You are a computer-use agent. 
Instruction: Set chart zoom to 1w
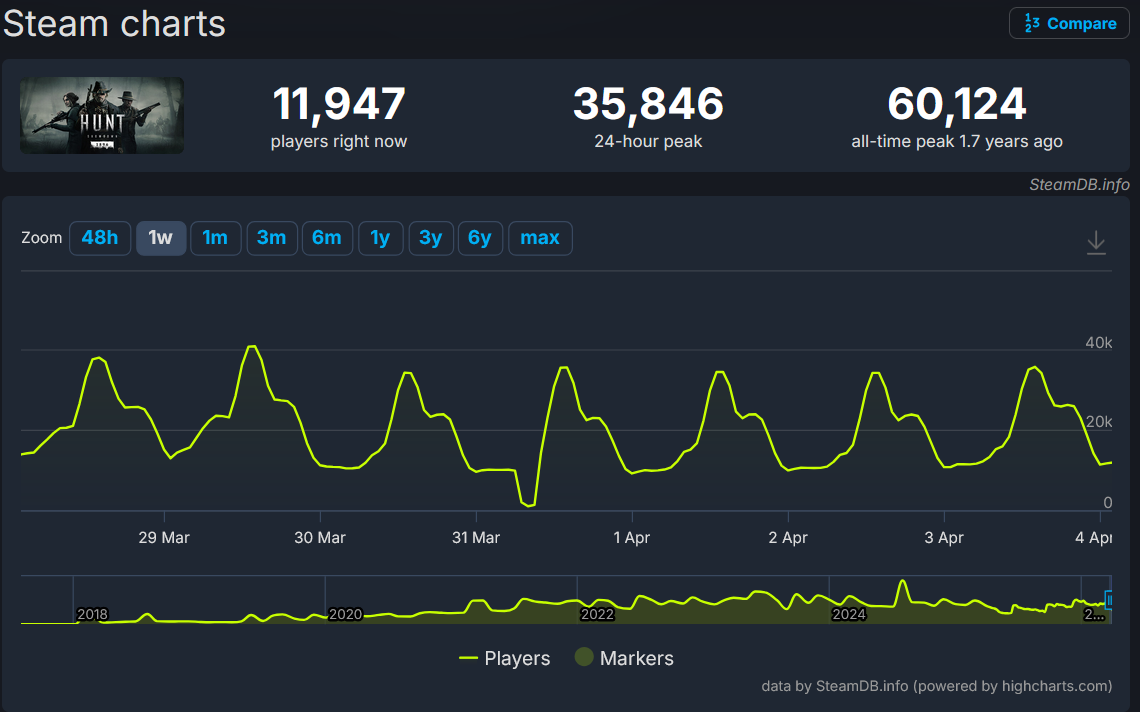tap(161, 238)
